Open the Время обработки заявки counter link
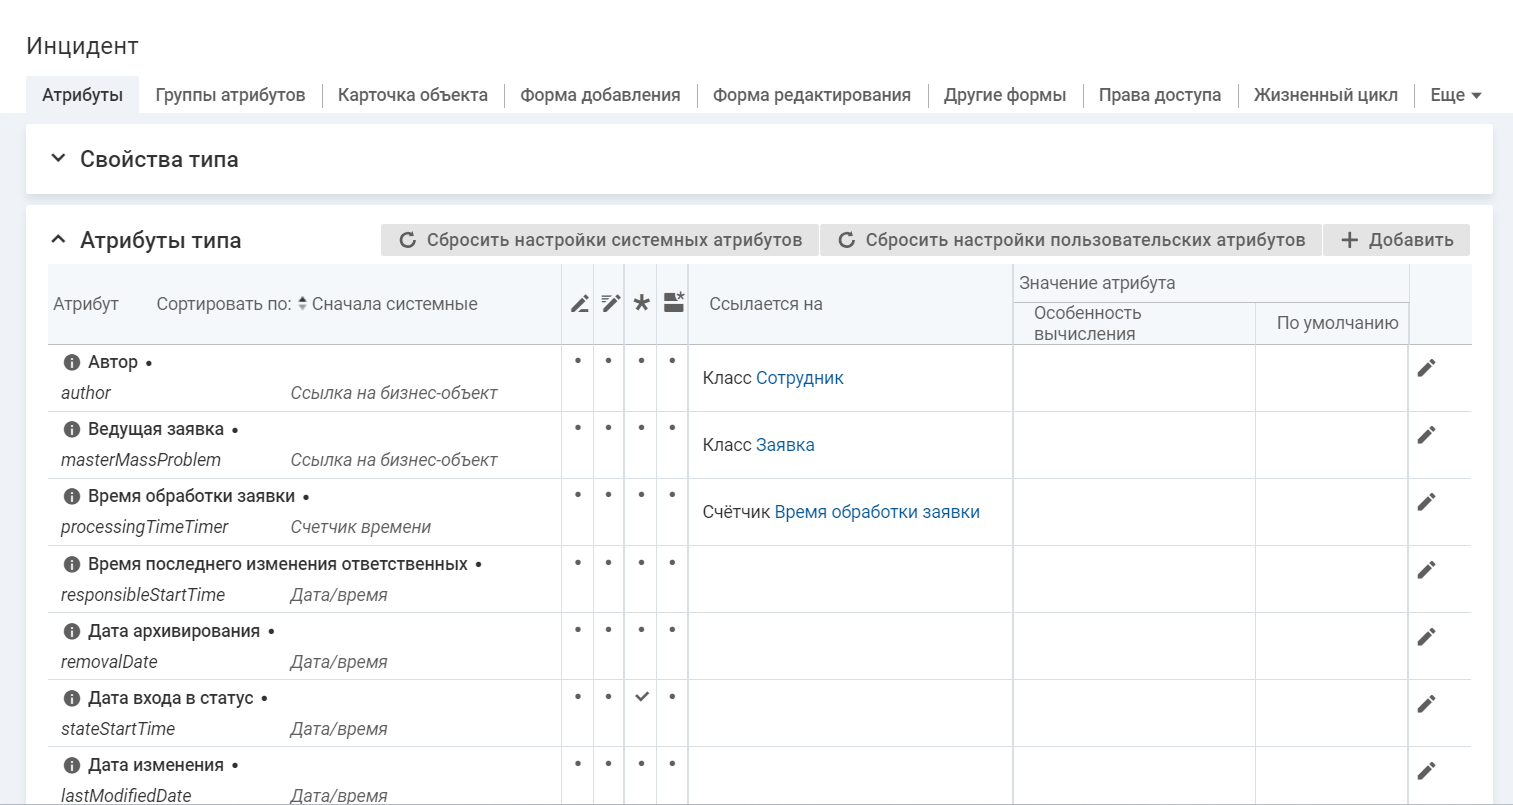 (x=876, y=512)
